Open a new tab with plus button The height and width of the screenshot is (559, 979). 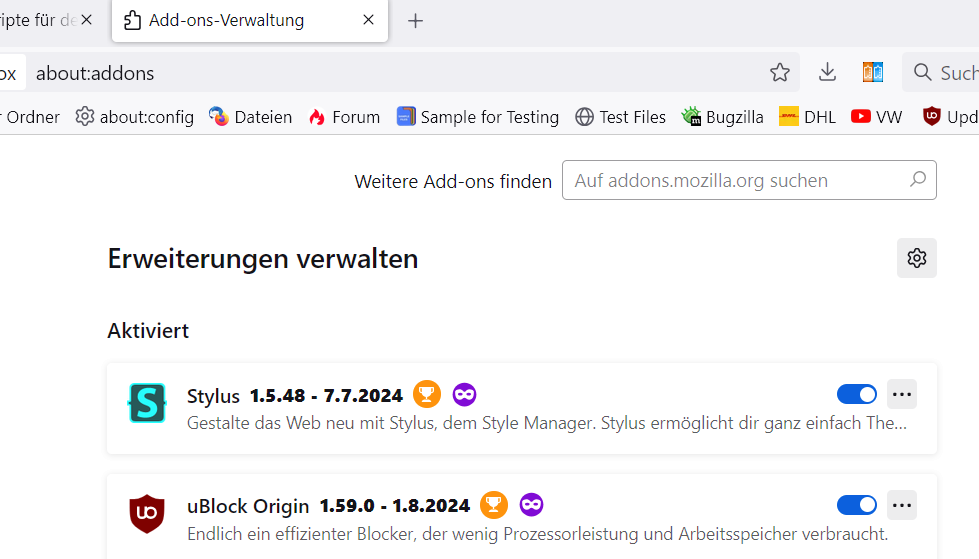[x=416, y=20]
